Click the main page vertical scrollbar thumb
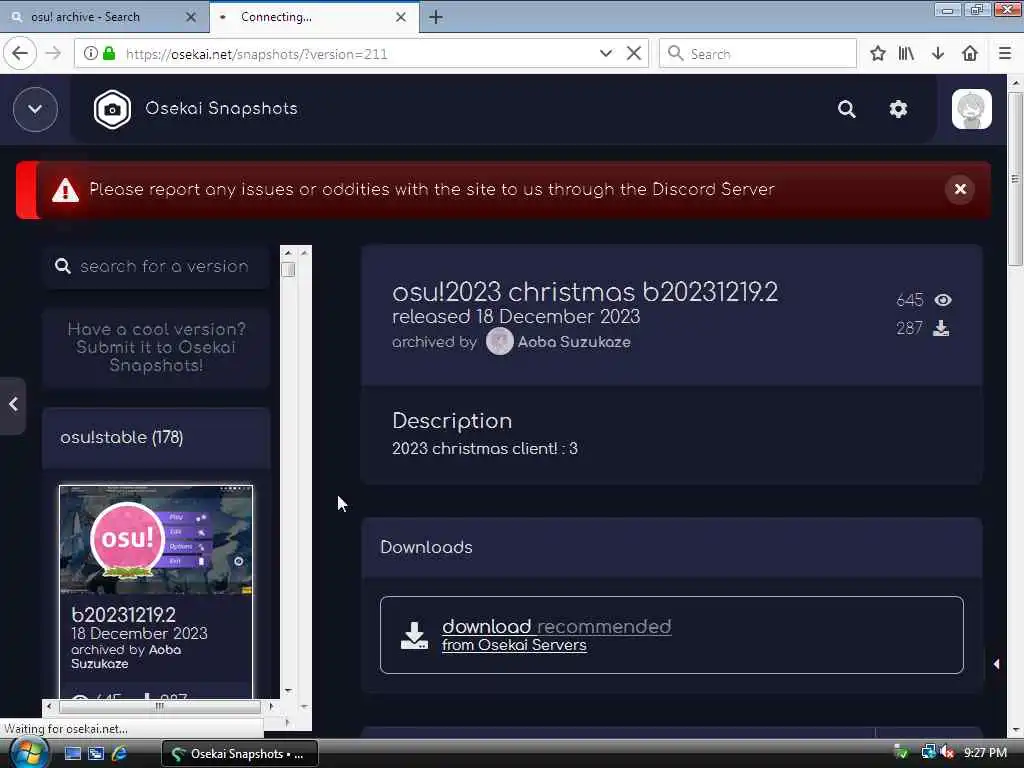 pos(1014,179)
